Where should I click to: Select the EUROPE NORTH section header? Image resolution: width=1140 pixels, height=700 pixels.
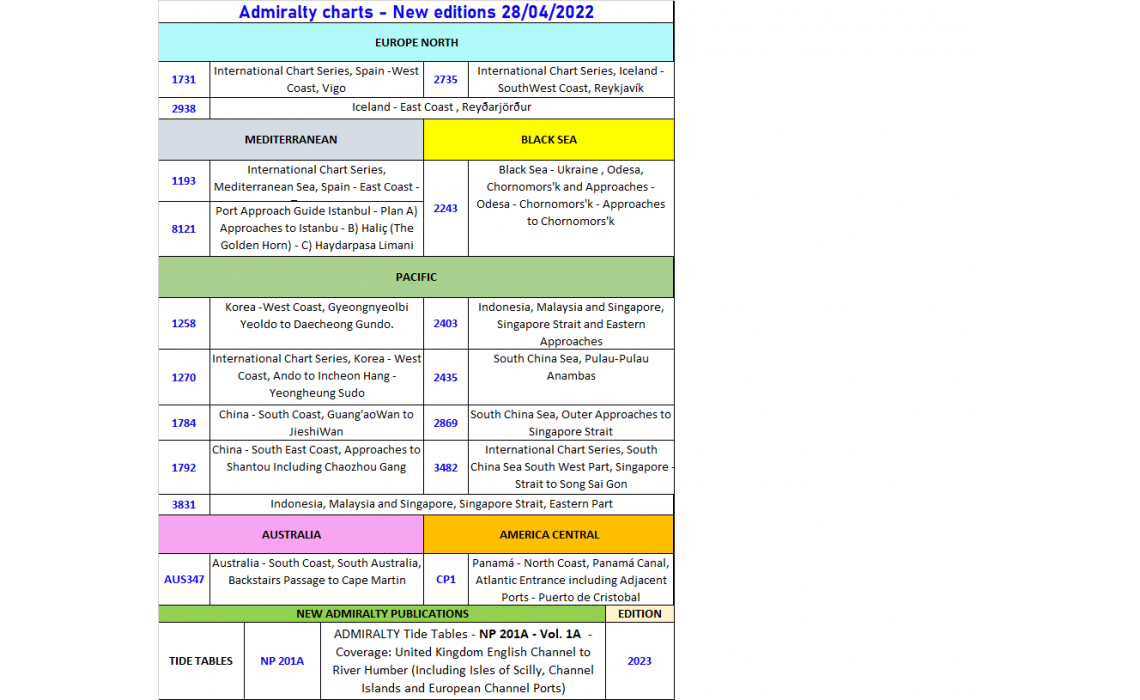(x=416, y=42)
